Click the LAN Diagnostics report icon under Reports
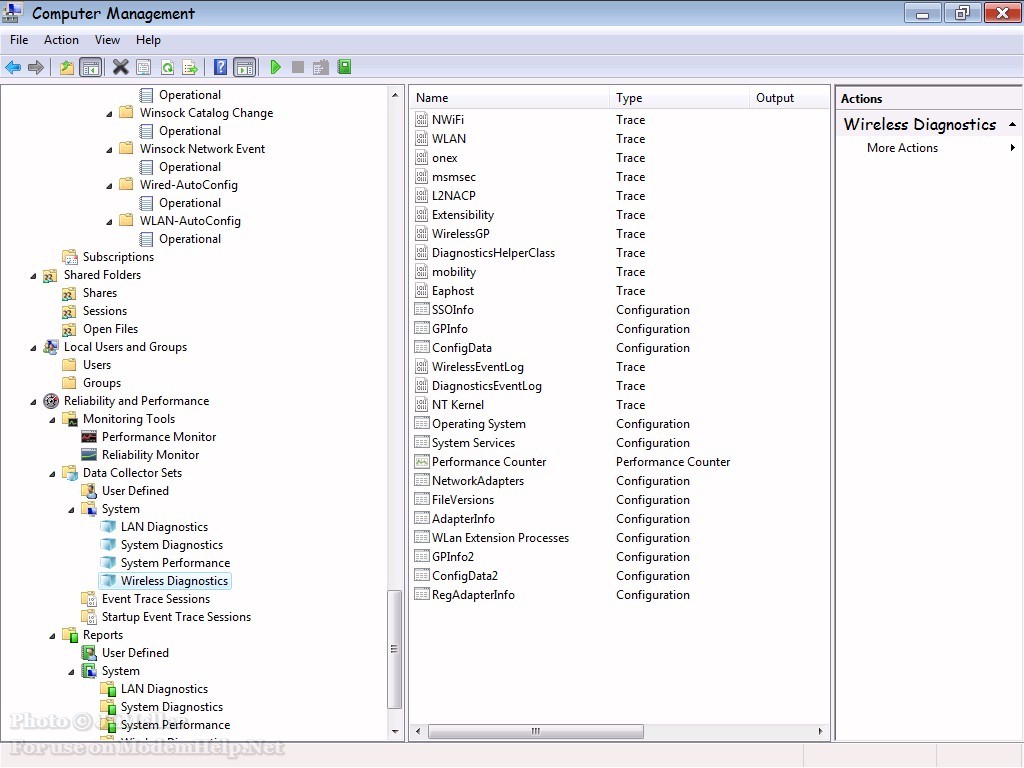The image size is (1024, 768). tap(108, 689)
